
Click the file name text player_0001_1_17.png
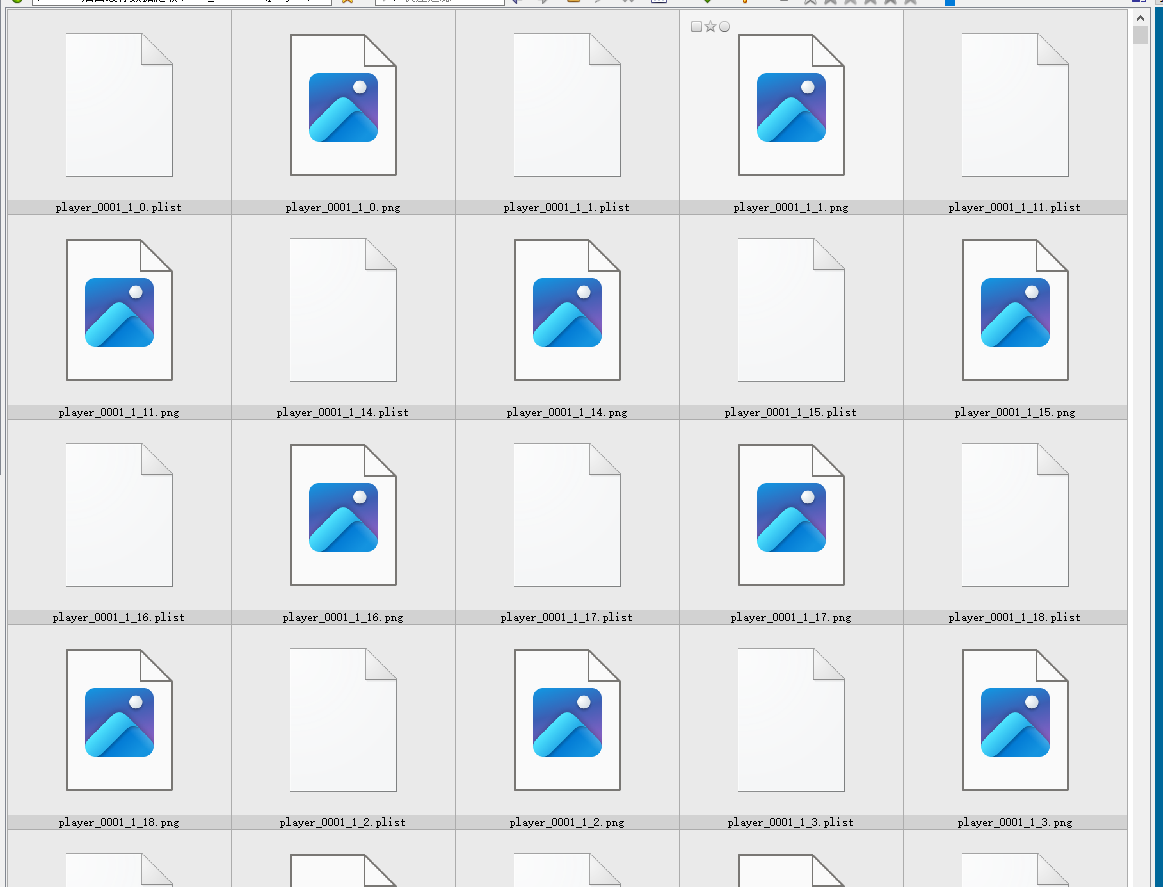pyautogui.click(x=791, y=617)
